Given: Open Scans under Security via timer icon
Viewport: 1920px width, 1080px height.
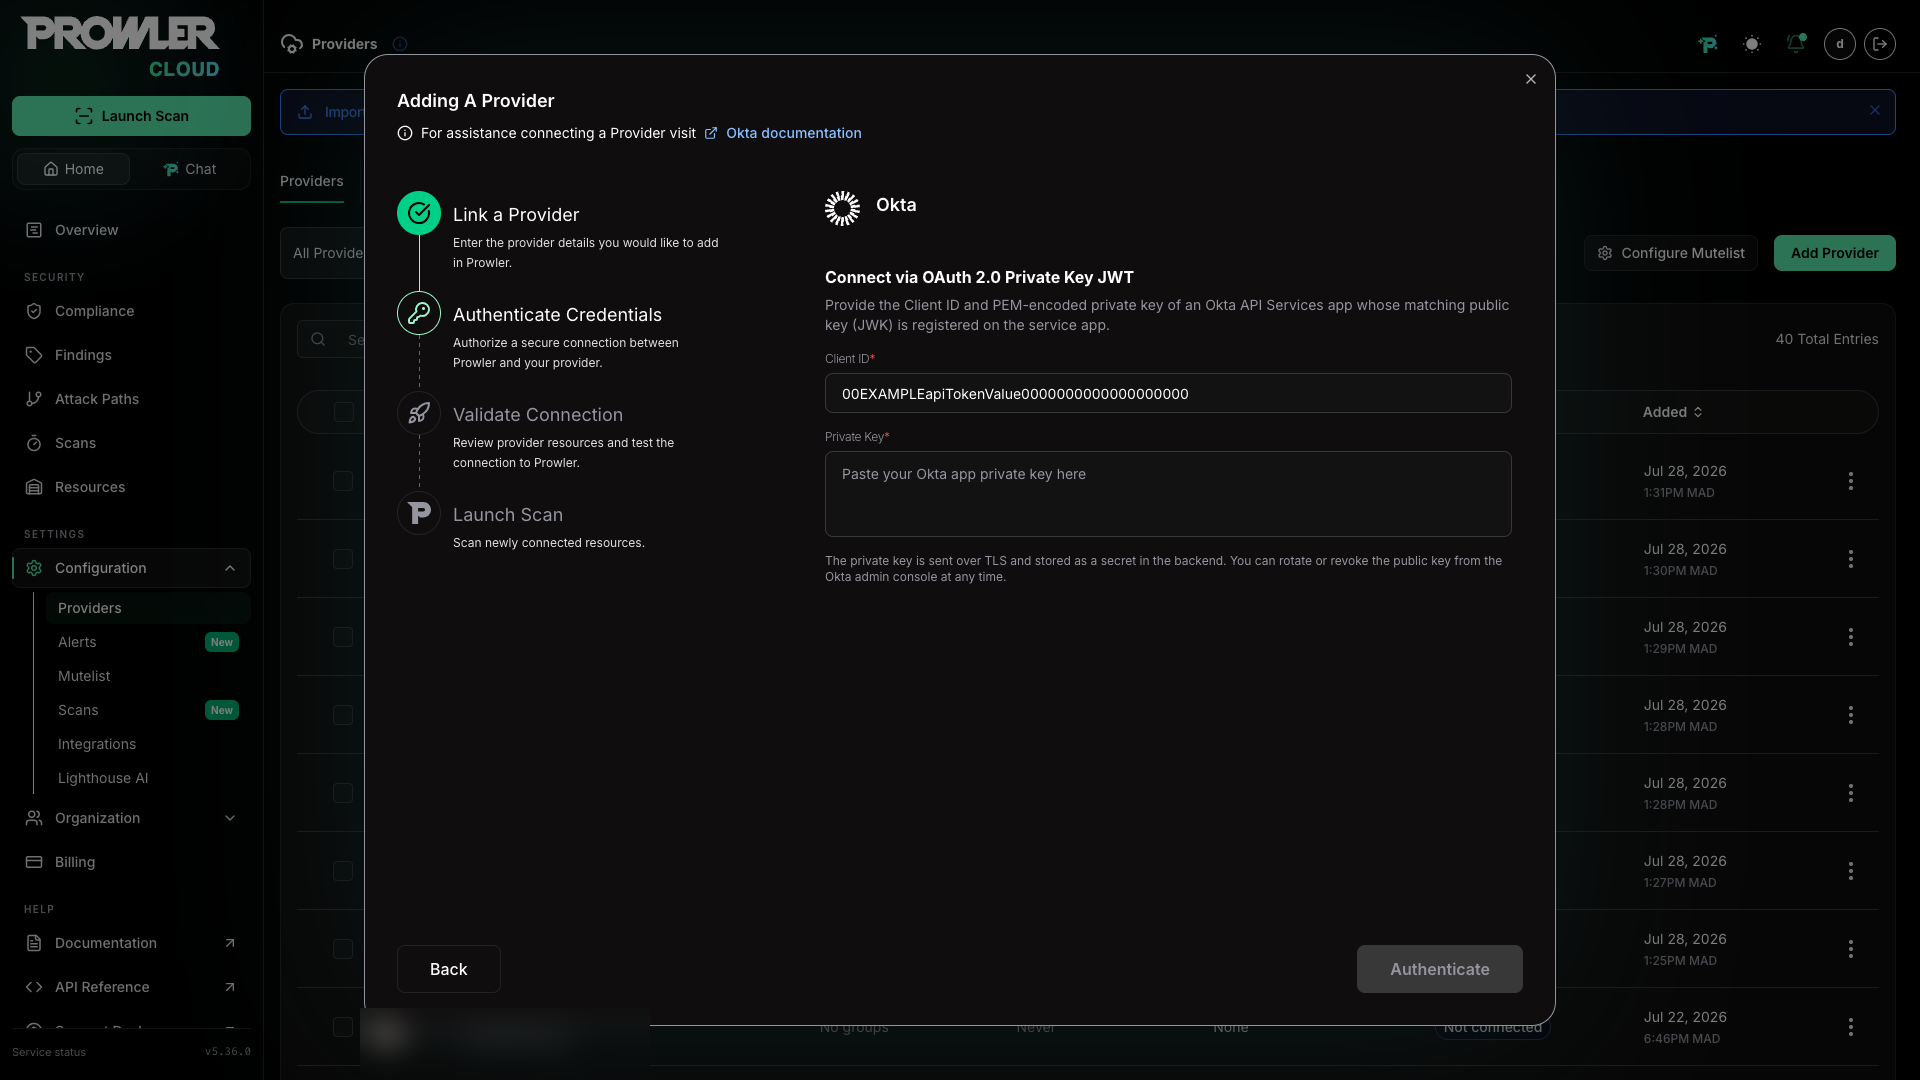Looking at the screenshot, I should point(34,443).
